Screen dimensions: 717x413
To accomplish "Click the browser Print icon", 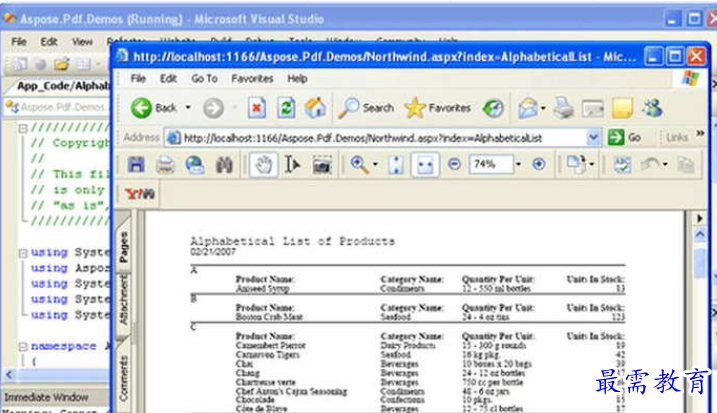I will (x=563, y=108).
